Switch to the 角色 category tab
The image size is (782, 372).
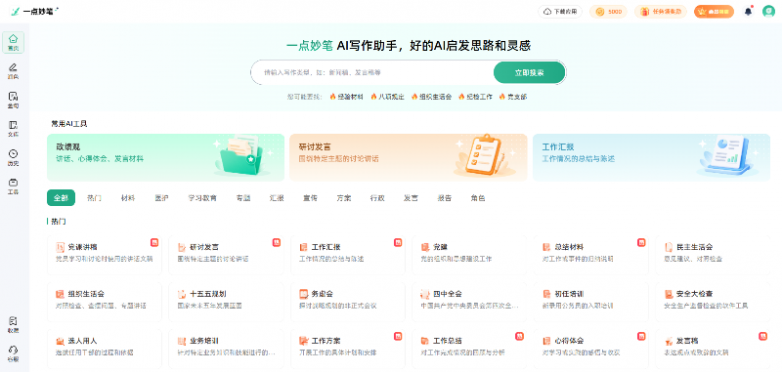click(477, 198)
